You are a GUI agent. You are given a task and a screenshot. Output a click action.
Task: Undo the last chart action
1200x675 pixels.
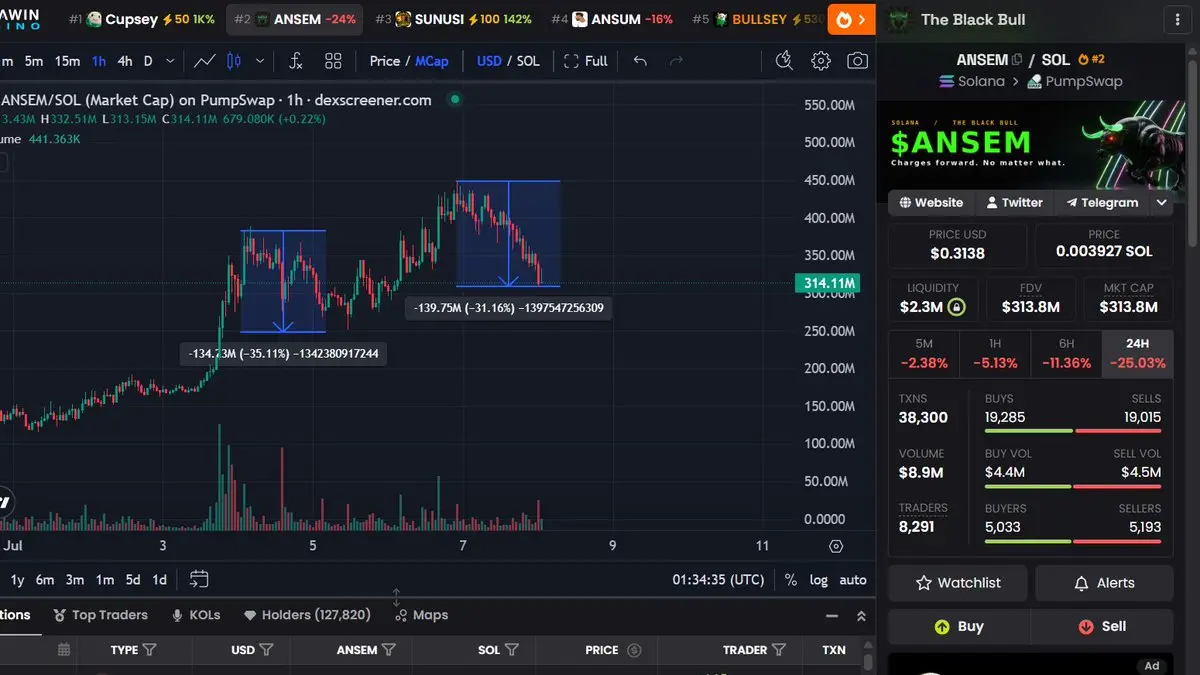(x=640, y=61)
